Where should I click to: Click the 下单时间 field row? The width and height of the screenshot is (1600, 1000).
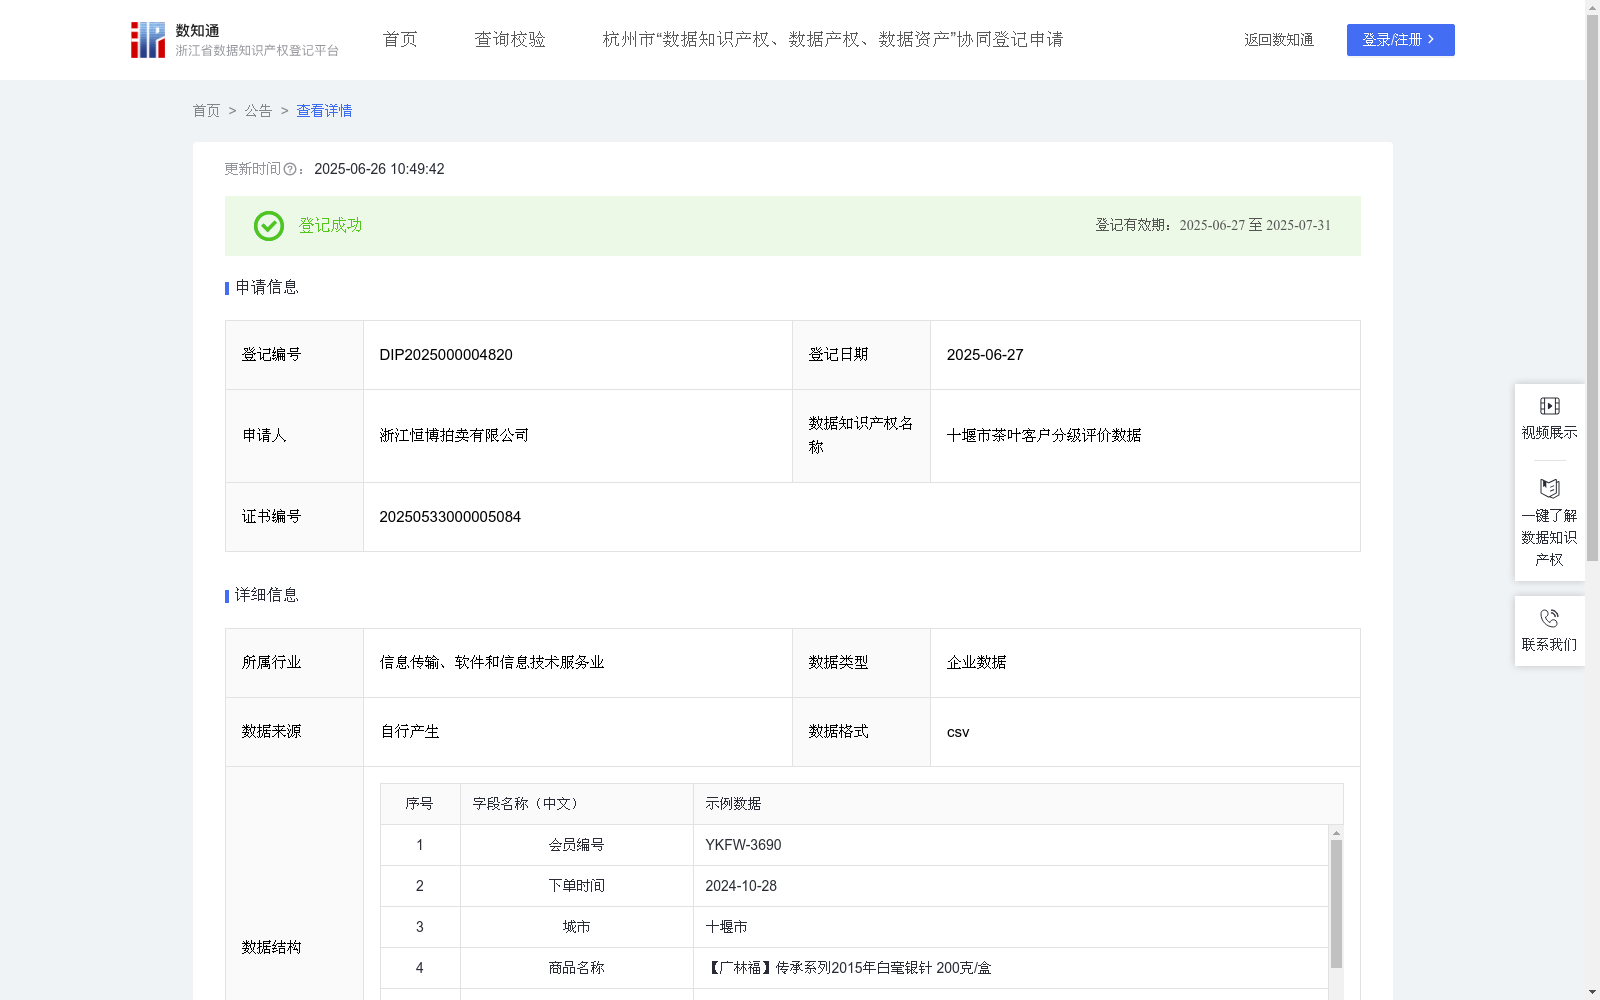click(854, 886)
